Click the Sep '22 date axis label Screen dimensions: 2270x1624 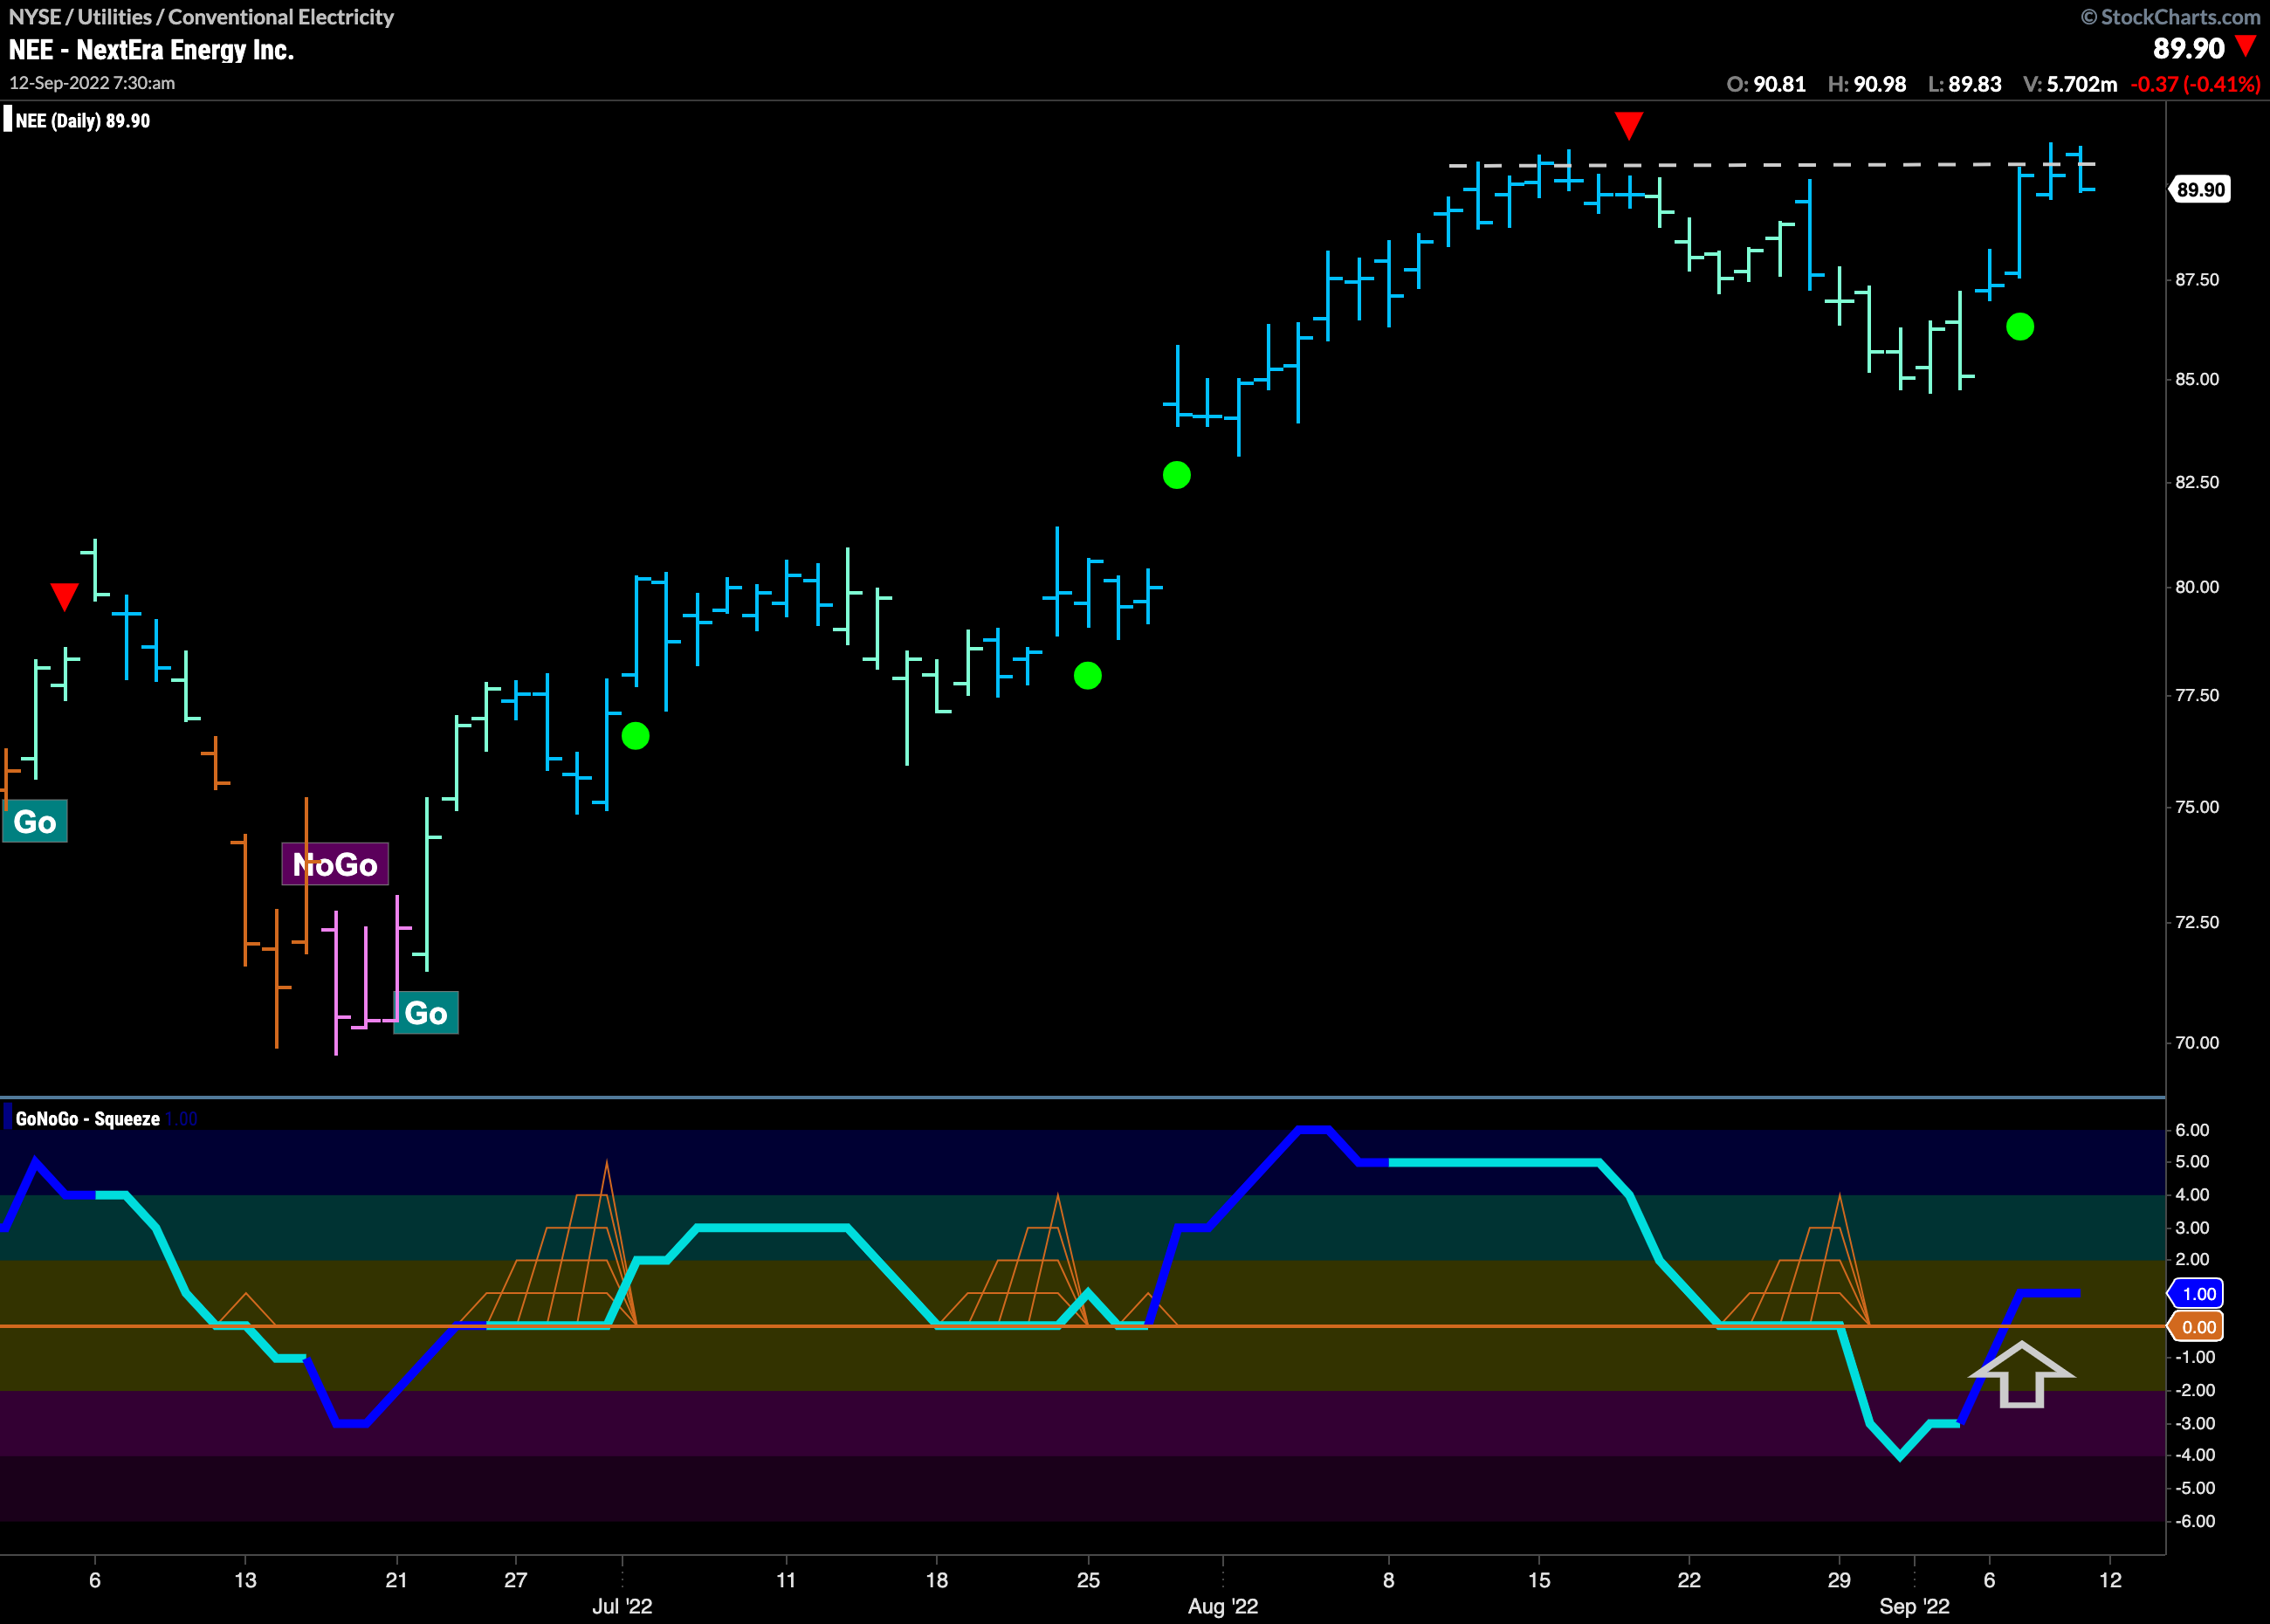pos(1914,1606)
